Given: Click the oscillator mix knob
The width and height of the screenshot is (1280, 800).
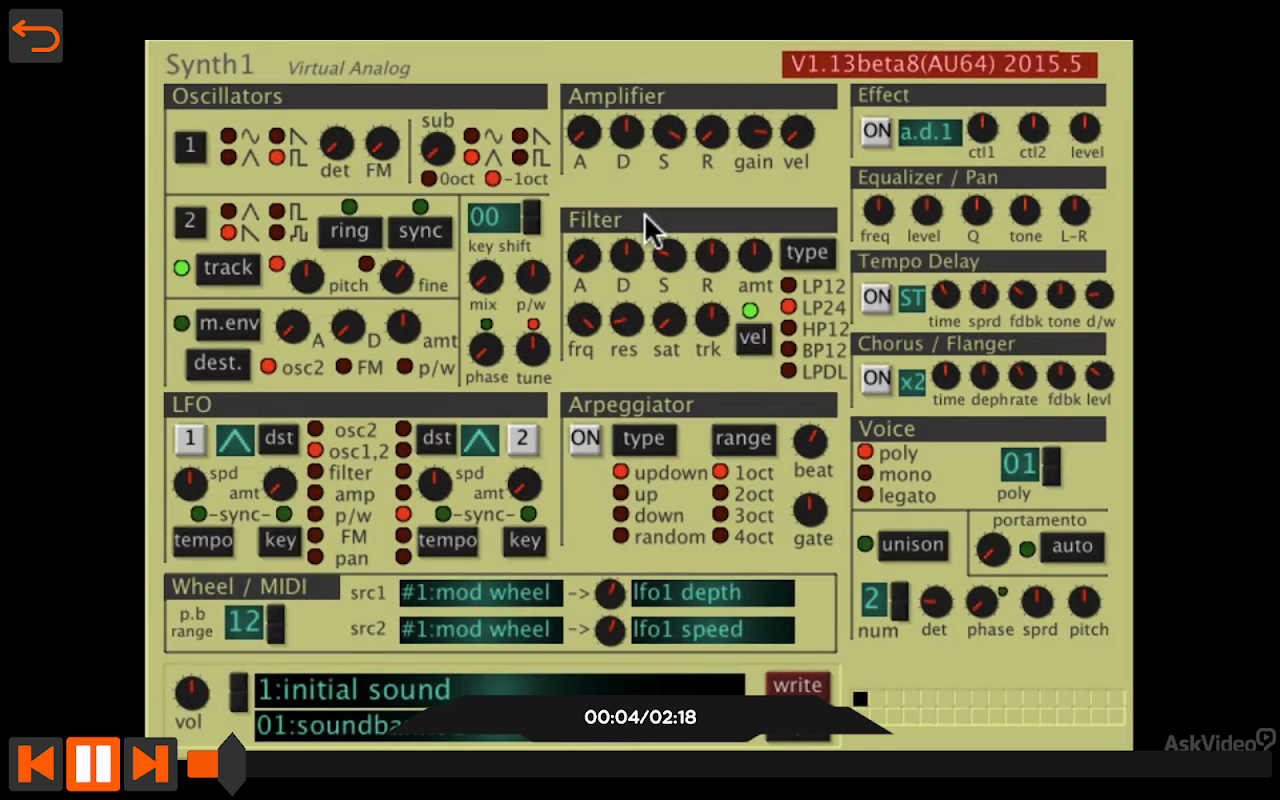Looking at the screenshot, I should tap(486, 276).
